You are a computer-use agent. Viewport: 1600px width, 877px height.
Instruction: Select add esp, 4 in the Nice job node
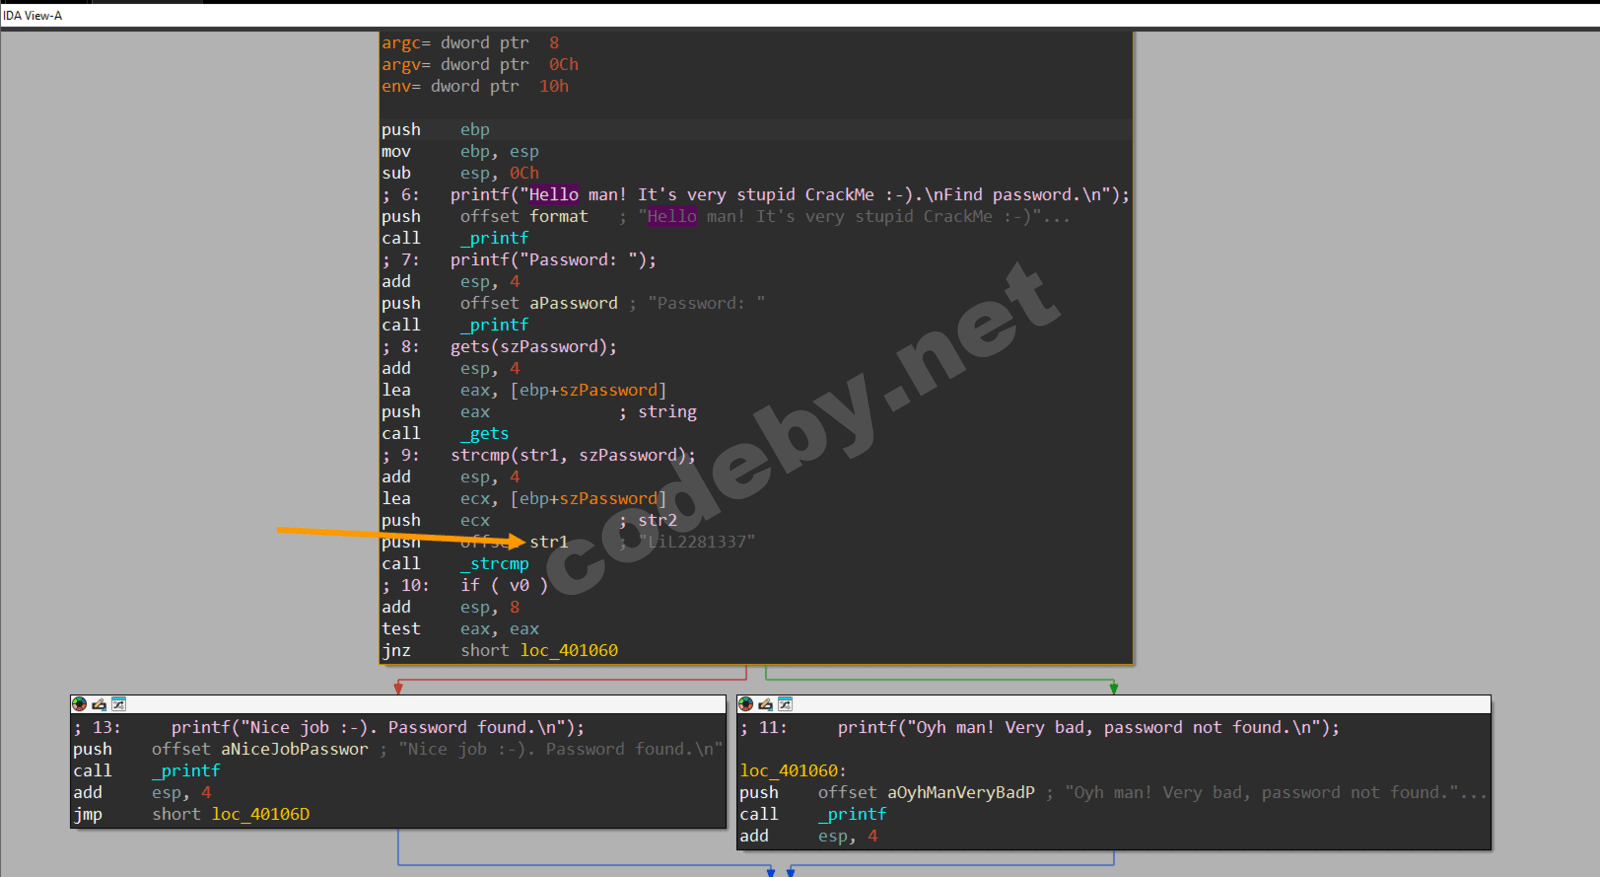coord(142,793)
